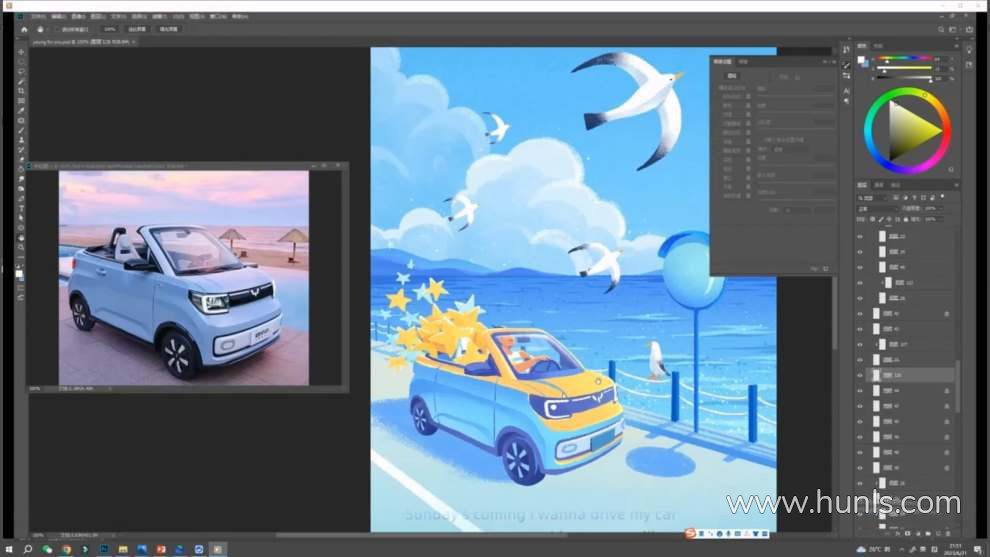Open the layer blend mode dropdown
Image resolution: width=990 pixels, height=557 pixels.
878,208
